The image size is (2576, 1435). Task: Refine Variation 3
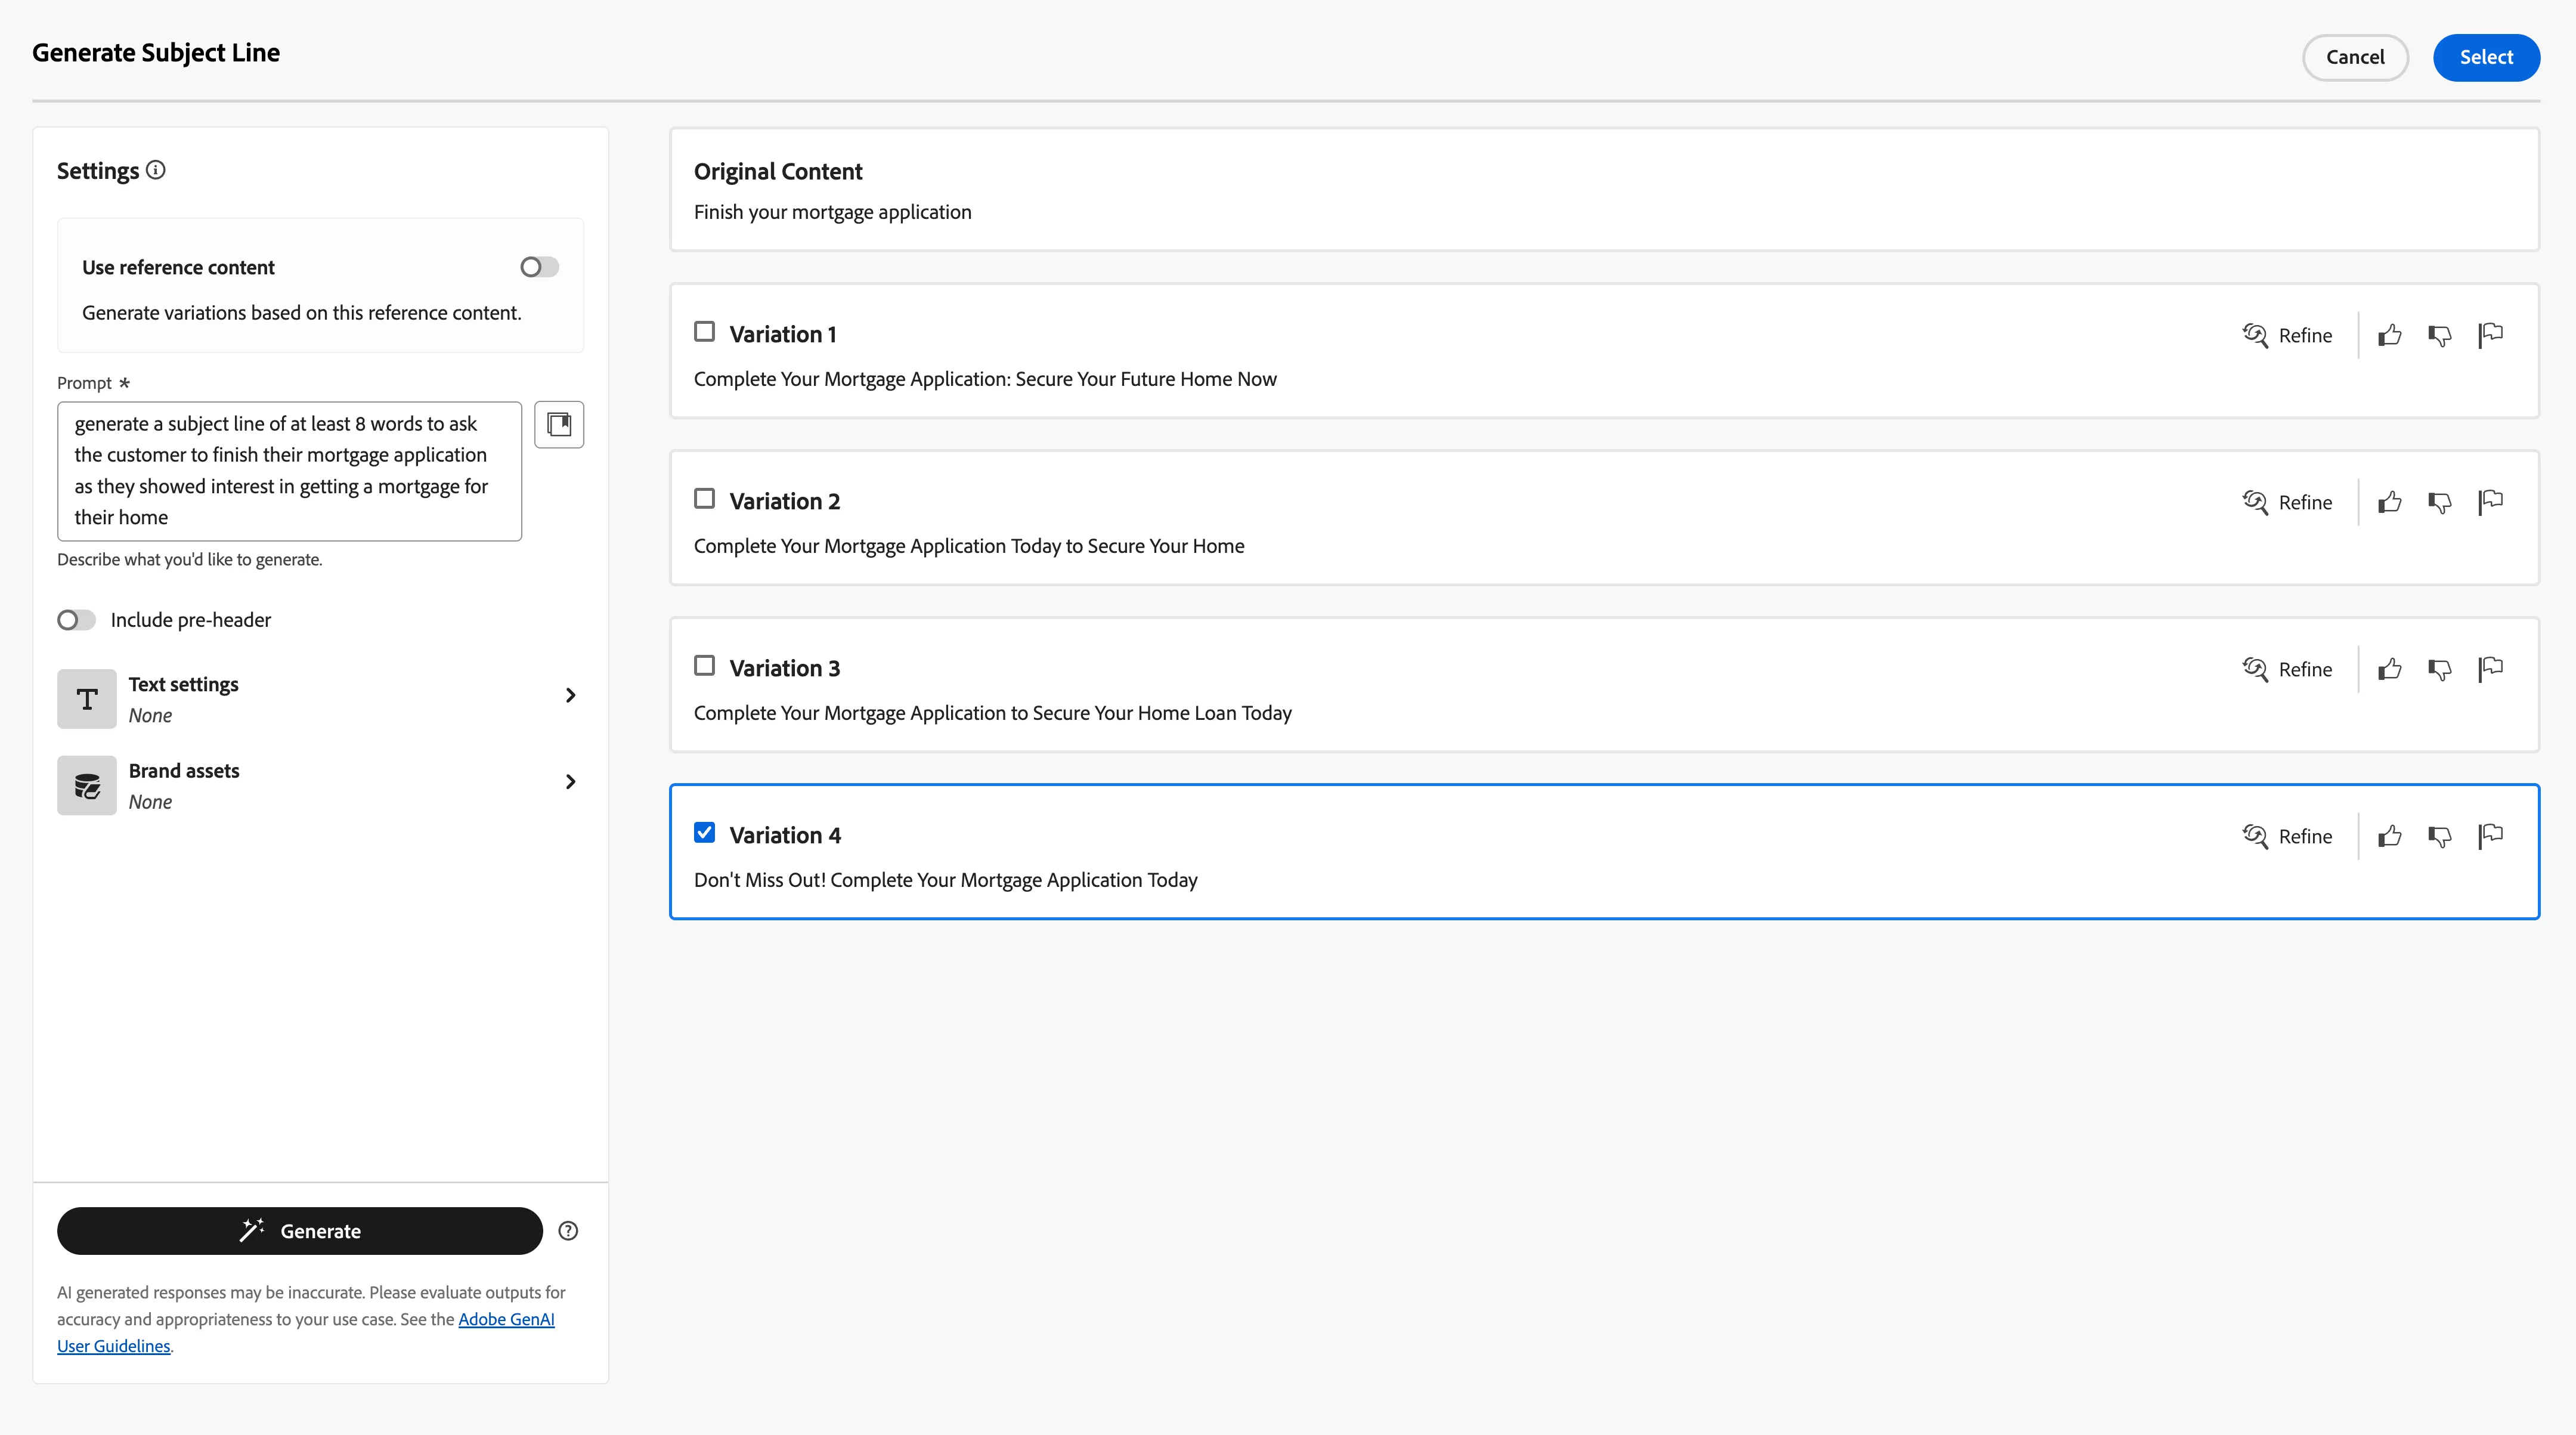coord(2287,669)
